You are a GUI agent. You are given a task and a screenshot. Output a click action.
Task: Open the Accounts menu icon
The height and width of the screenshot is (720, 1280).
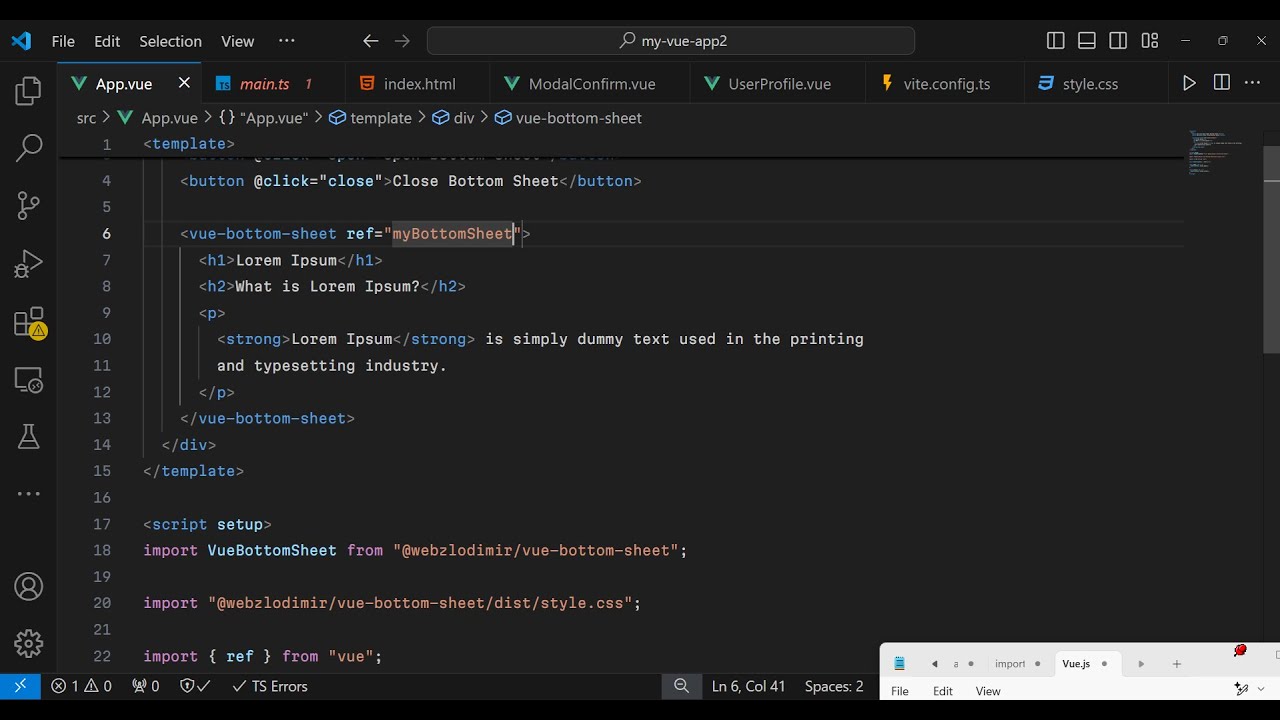click(29, 587)
